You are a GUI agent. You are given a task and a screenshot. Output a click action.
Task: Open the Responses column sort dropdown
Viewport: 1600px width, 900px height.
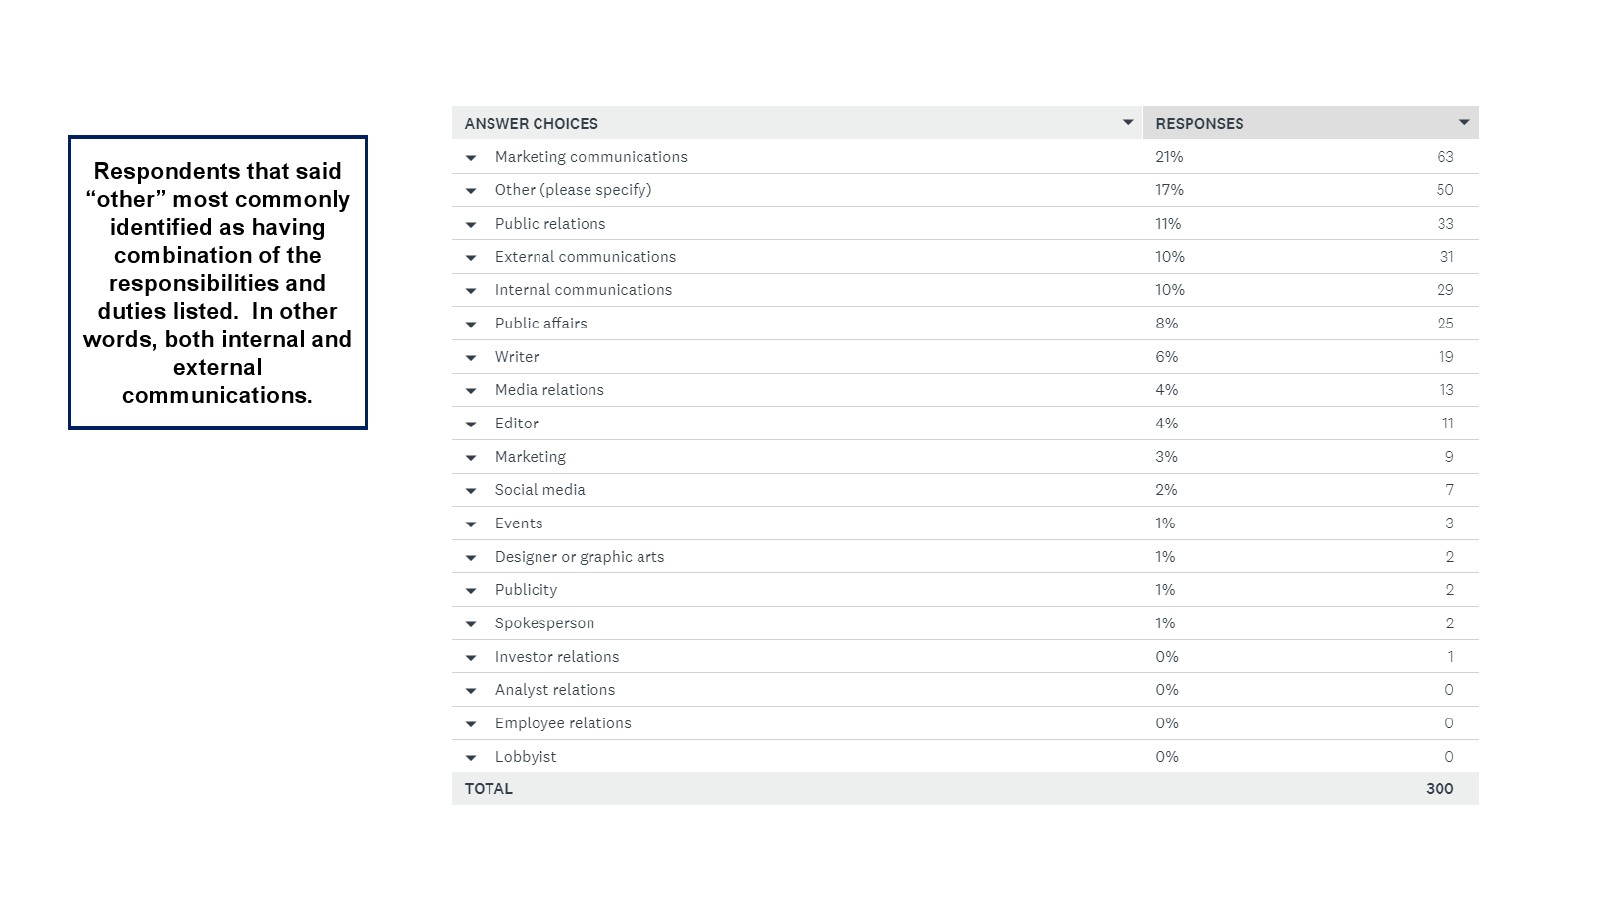point(1464,122)
